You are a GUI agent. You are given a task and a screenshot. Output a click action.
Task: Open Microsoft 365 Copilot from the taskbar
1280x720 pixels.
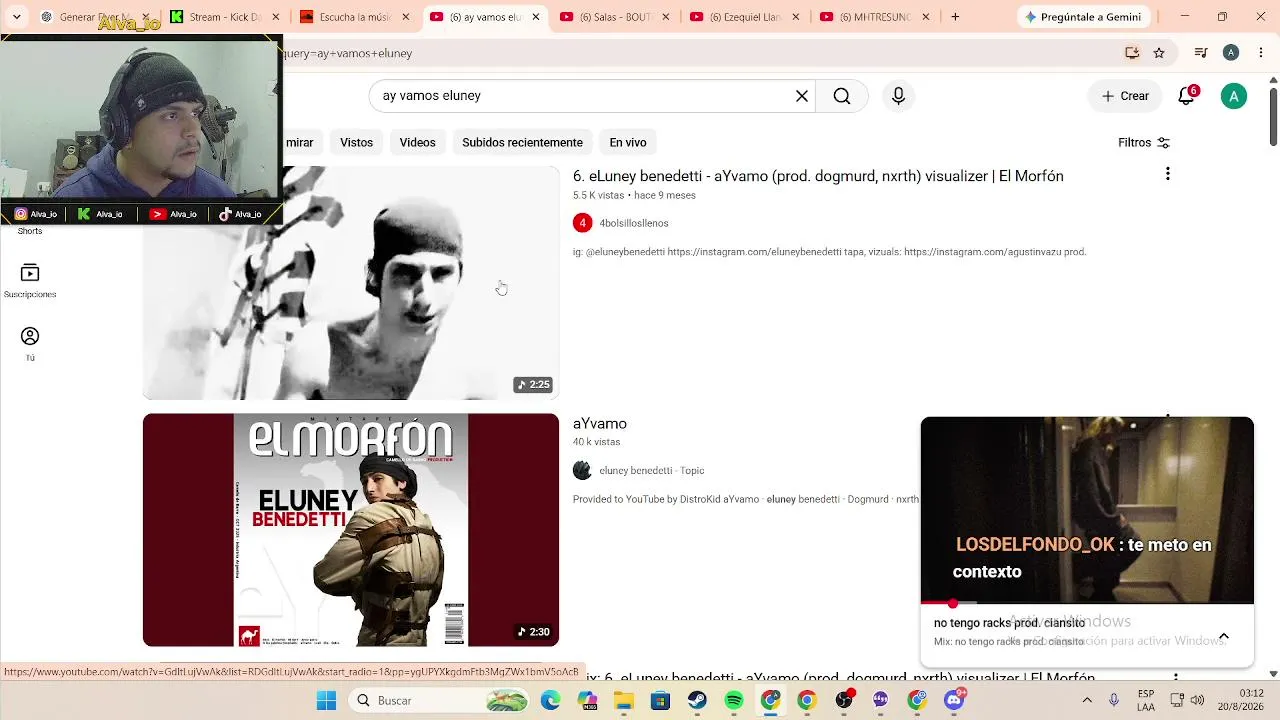point(587,701)
